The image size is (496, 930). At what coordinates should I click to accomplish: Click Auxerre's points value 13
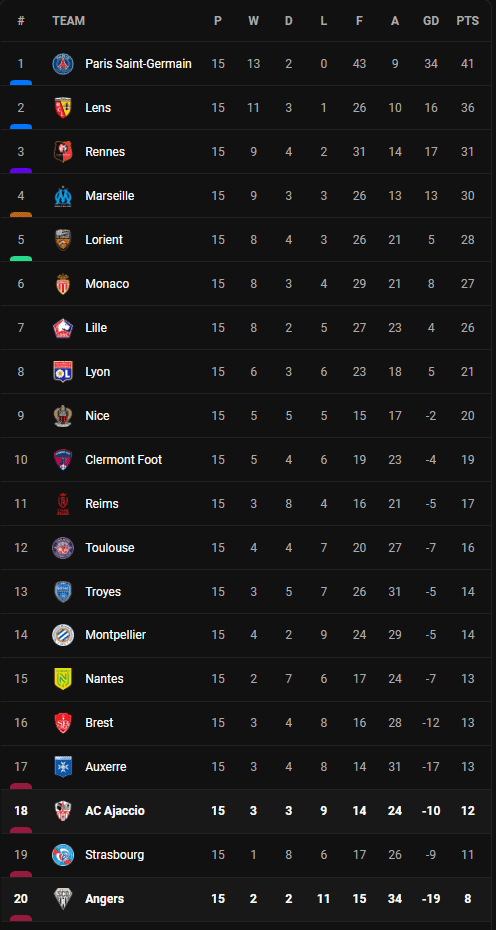pyautogui.click(x=468, y=767)
